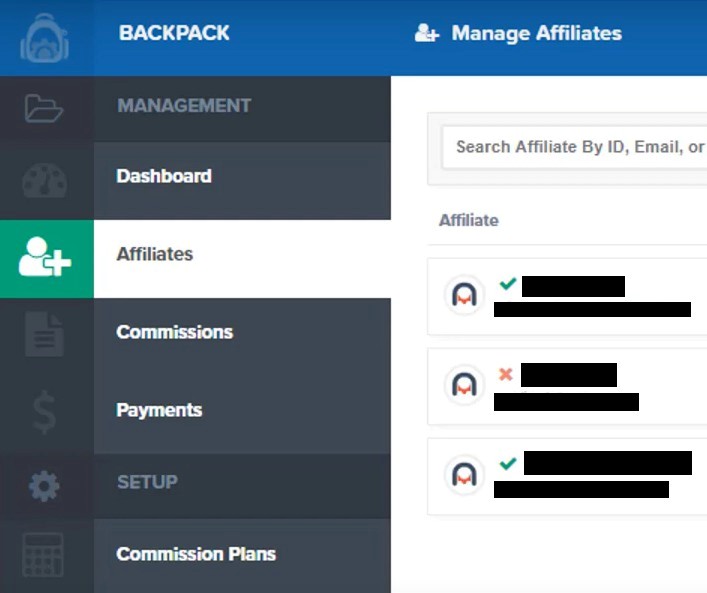Click the dashboard gauge icon
The height and width of the screenshot is (593, 707).
coord(45,181)
